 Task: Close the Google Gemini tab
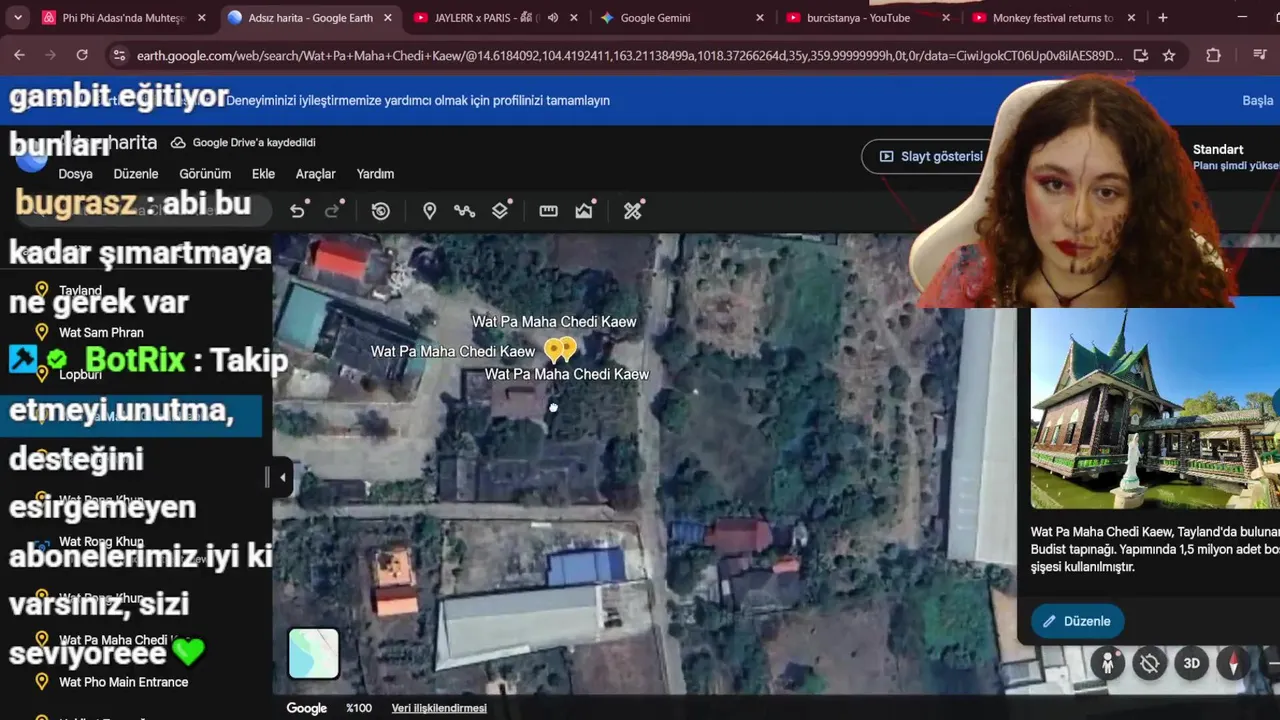click(x=760, y=18)
